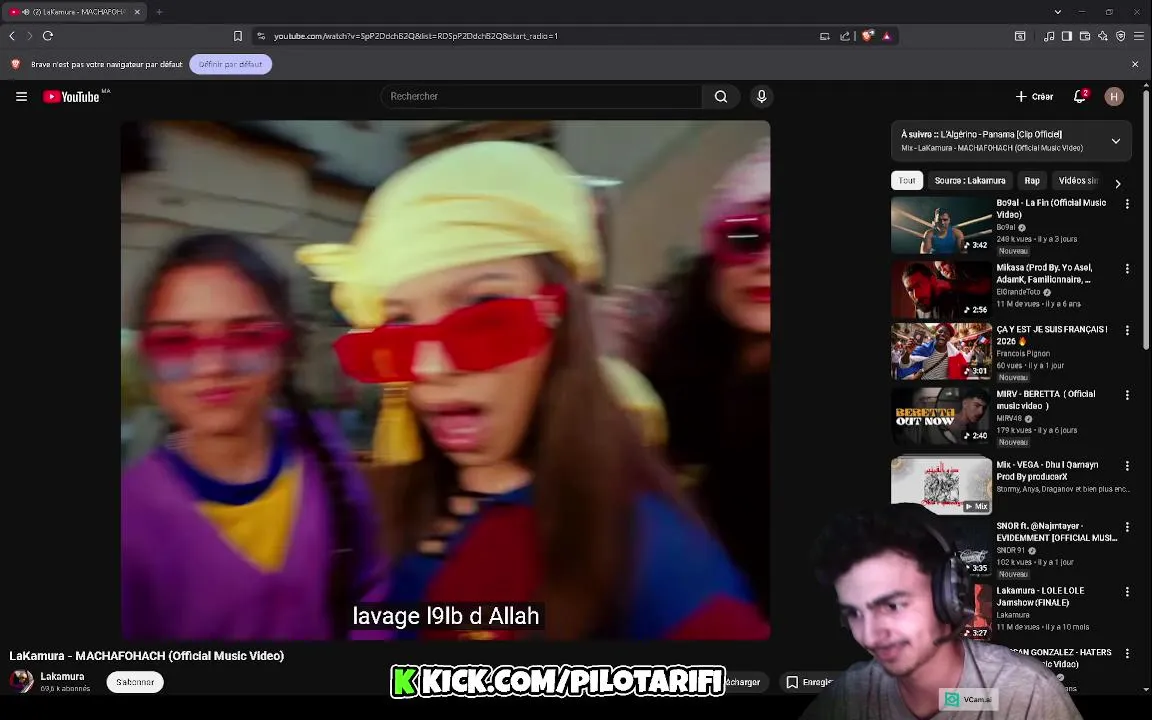
Task: Click the browser address bar URL
Action: [x=416, y=36]
